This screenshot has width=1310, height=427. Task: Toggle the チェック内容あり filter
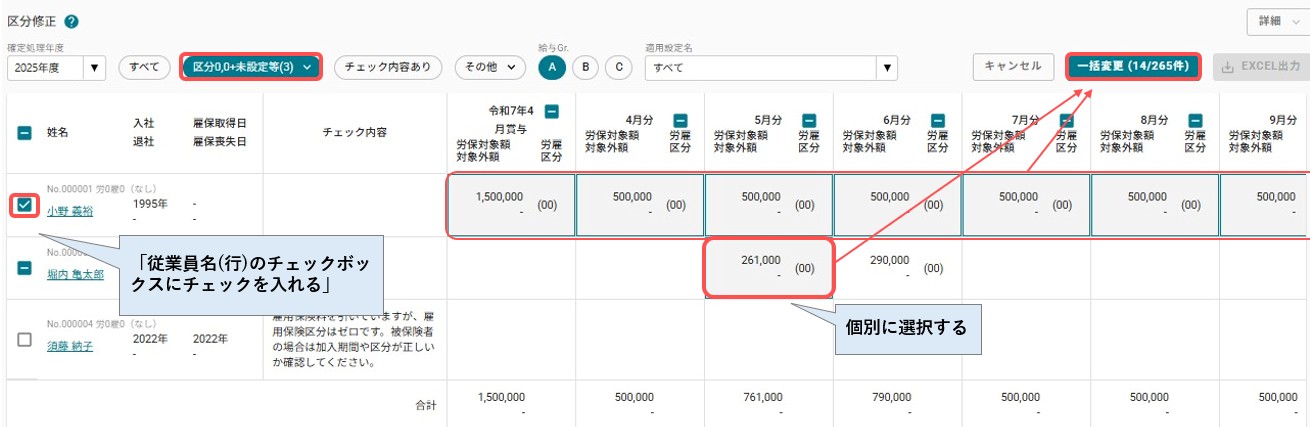(x=387, y=67)
